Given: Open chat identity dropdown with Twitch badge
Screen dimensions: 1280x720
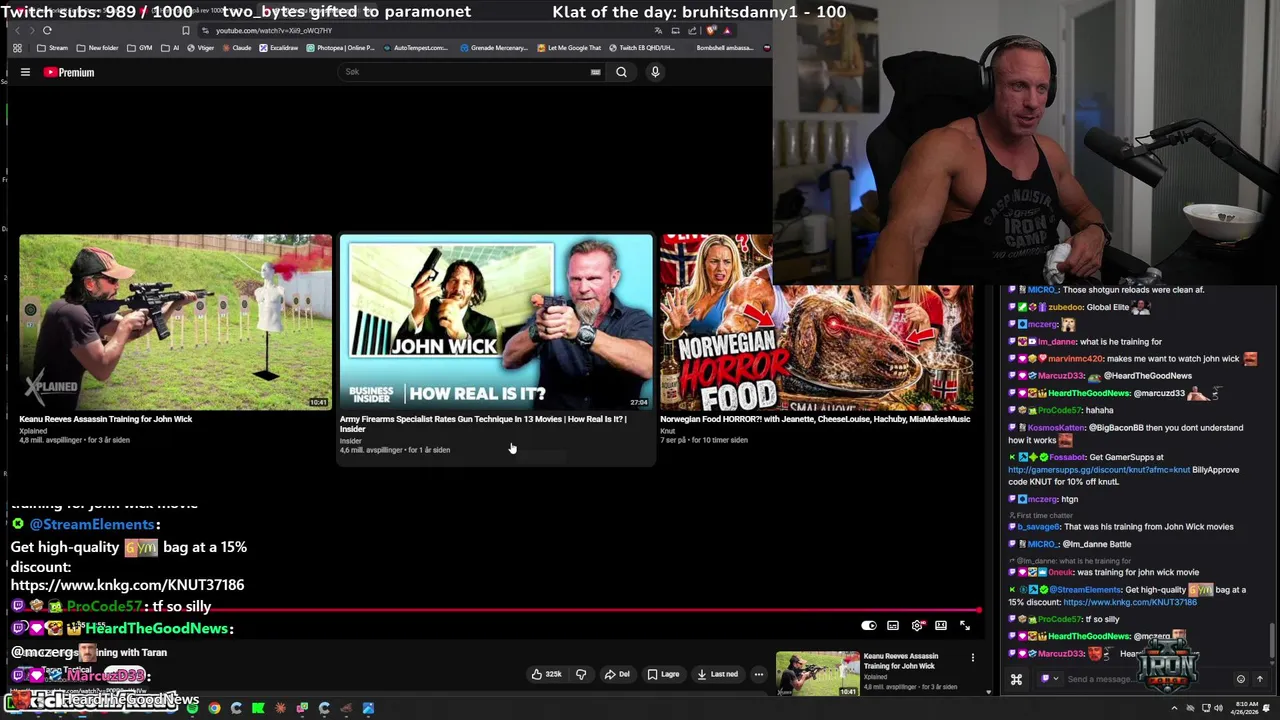Looking at the screenshot, I should pyautogui.click(x=1049, y=679).
